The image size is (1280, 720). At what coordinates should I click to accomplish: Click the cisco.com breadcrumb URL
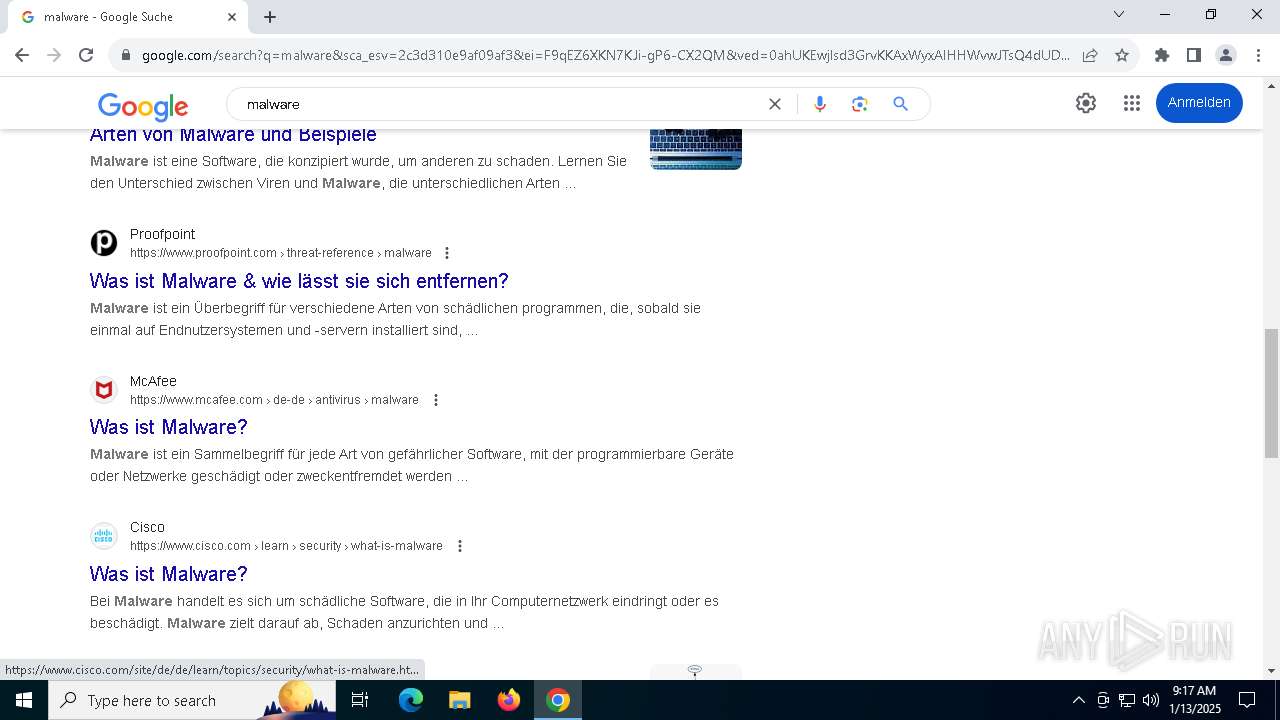point(286,546)
